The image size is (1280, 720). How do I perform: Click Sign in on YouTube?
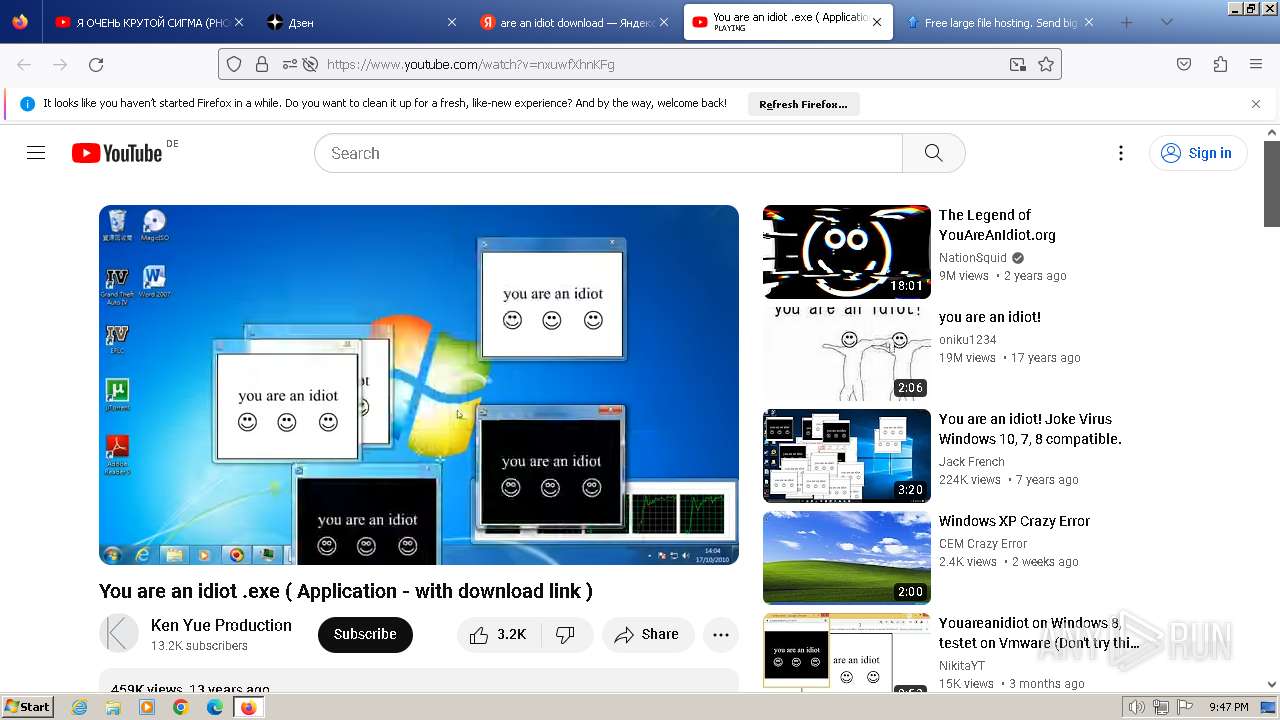(1198, 153)
